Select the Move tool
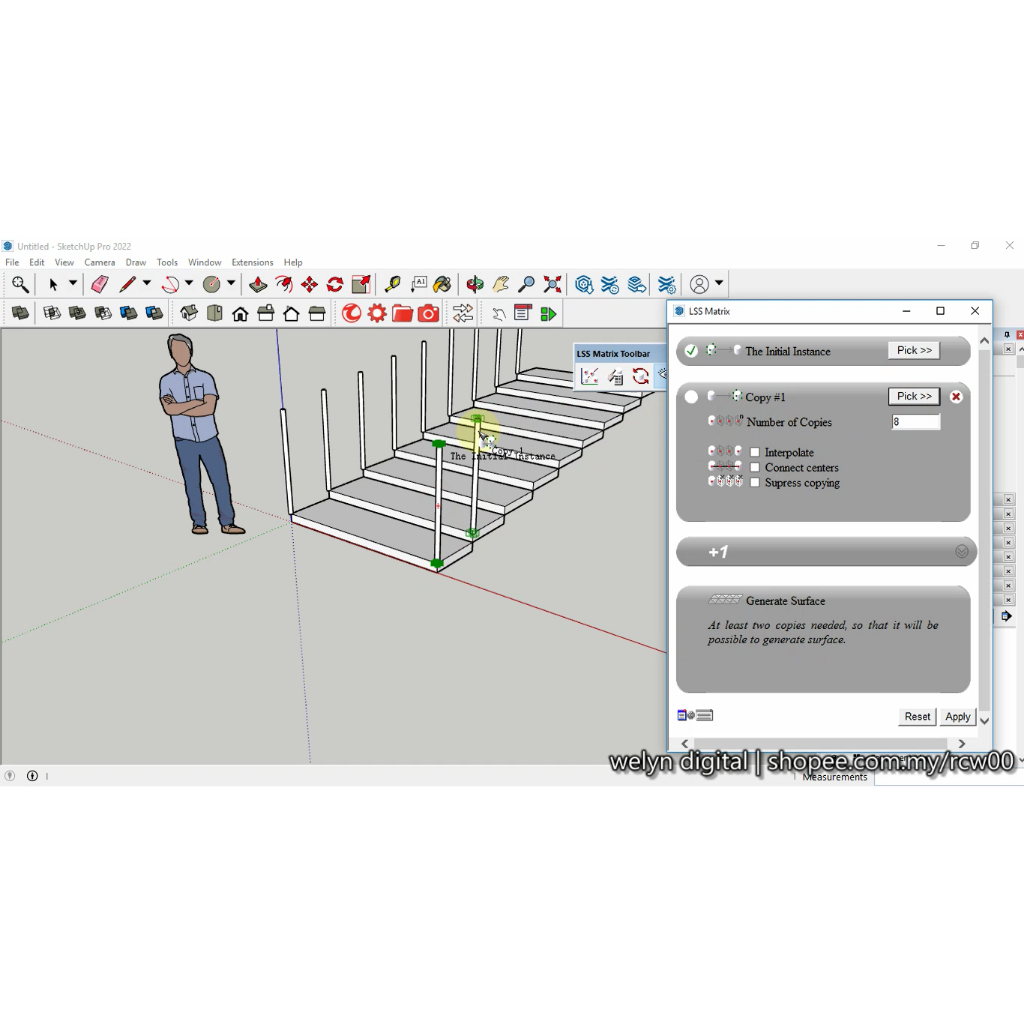Image resolution: width=1024 pixels, height=1024 pixels. [x=309, y=284]
